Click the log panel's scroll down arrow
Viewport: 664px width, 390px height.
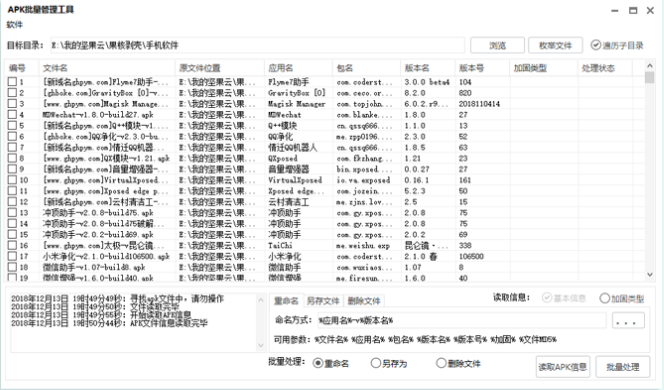(x=261, y=346)
